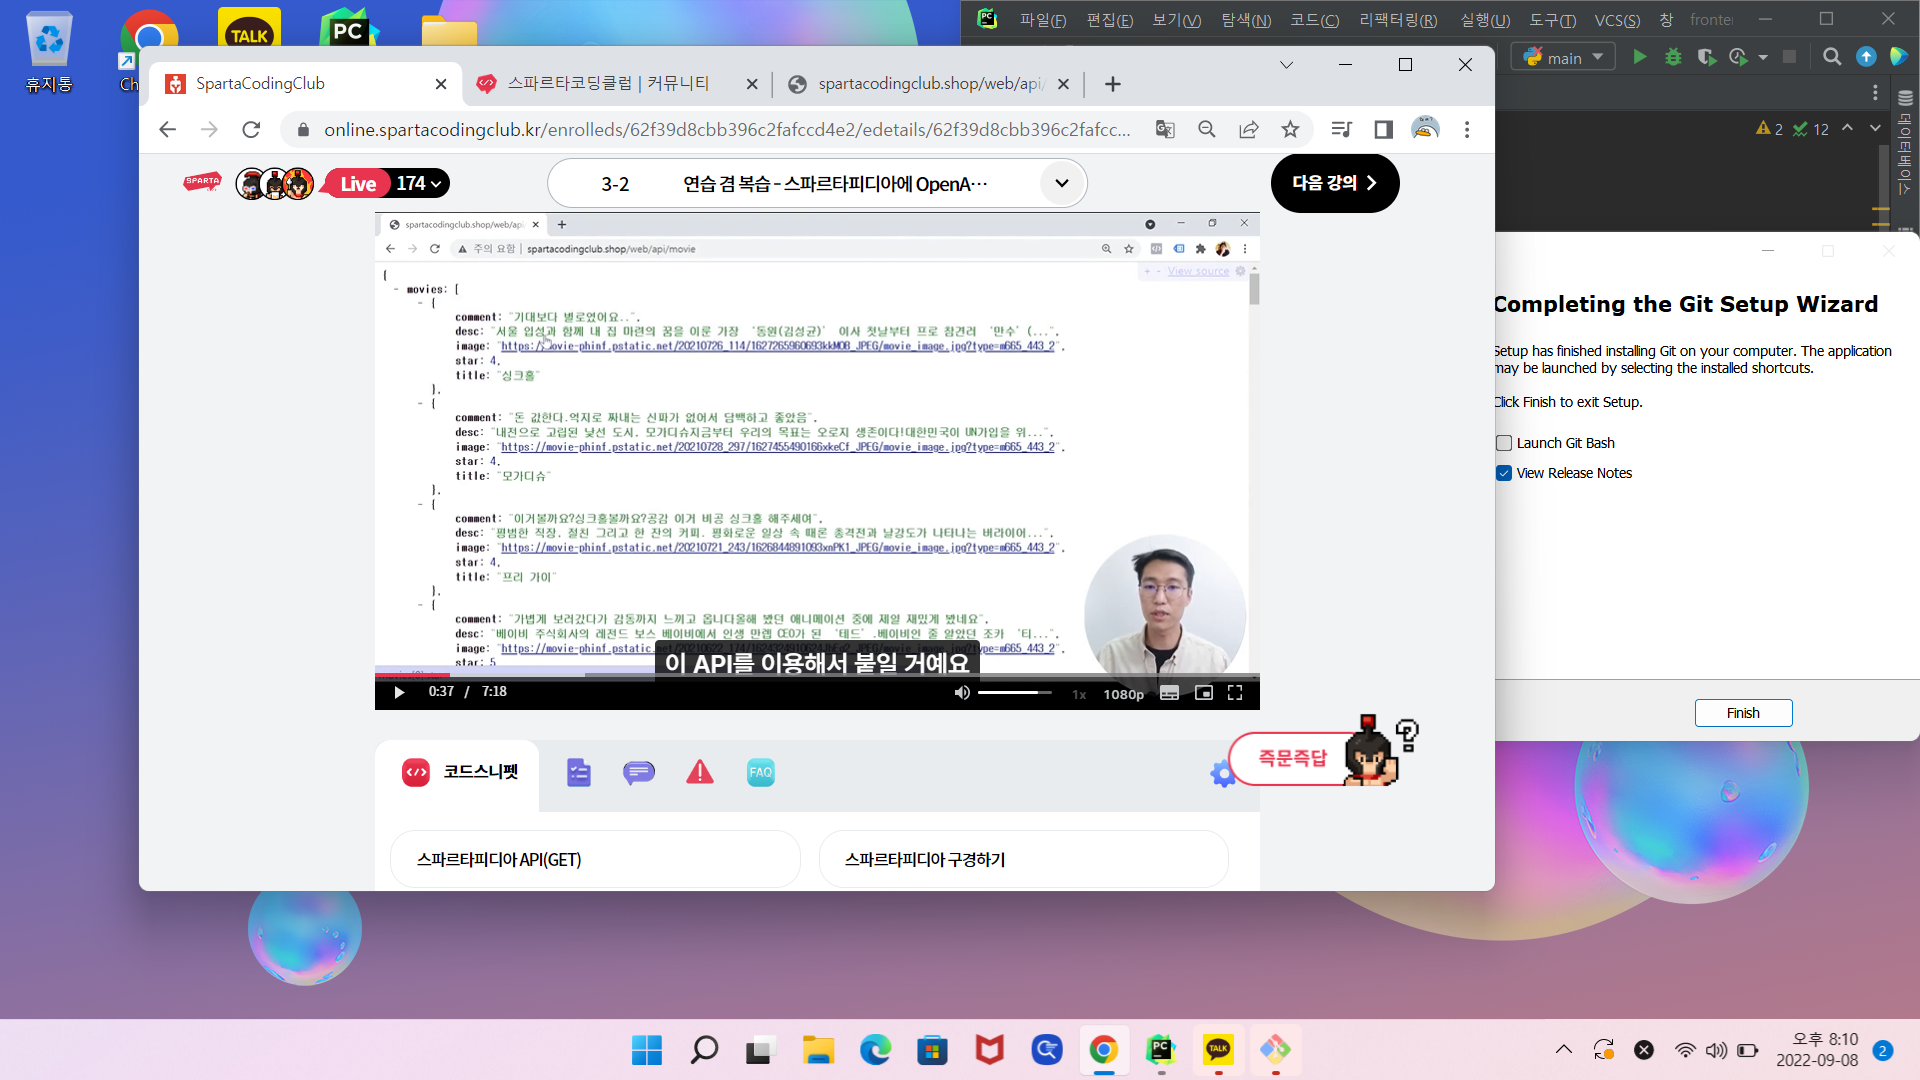Reload the Chrome page
Image resolution: width=1920 pixels, height=1080 pixels.
[x=251, y=129]
